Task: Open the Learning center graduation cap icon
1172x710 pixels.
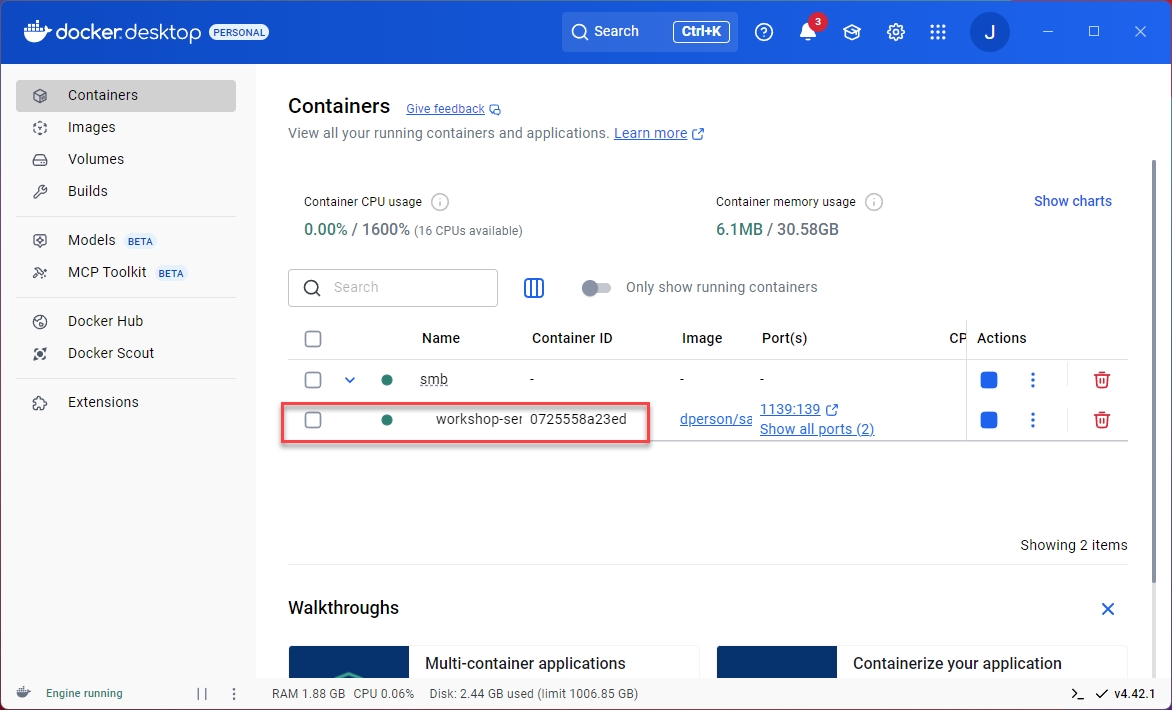Action: coord(851,32)
